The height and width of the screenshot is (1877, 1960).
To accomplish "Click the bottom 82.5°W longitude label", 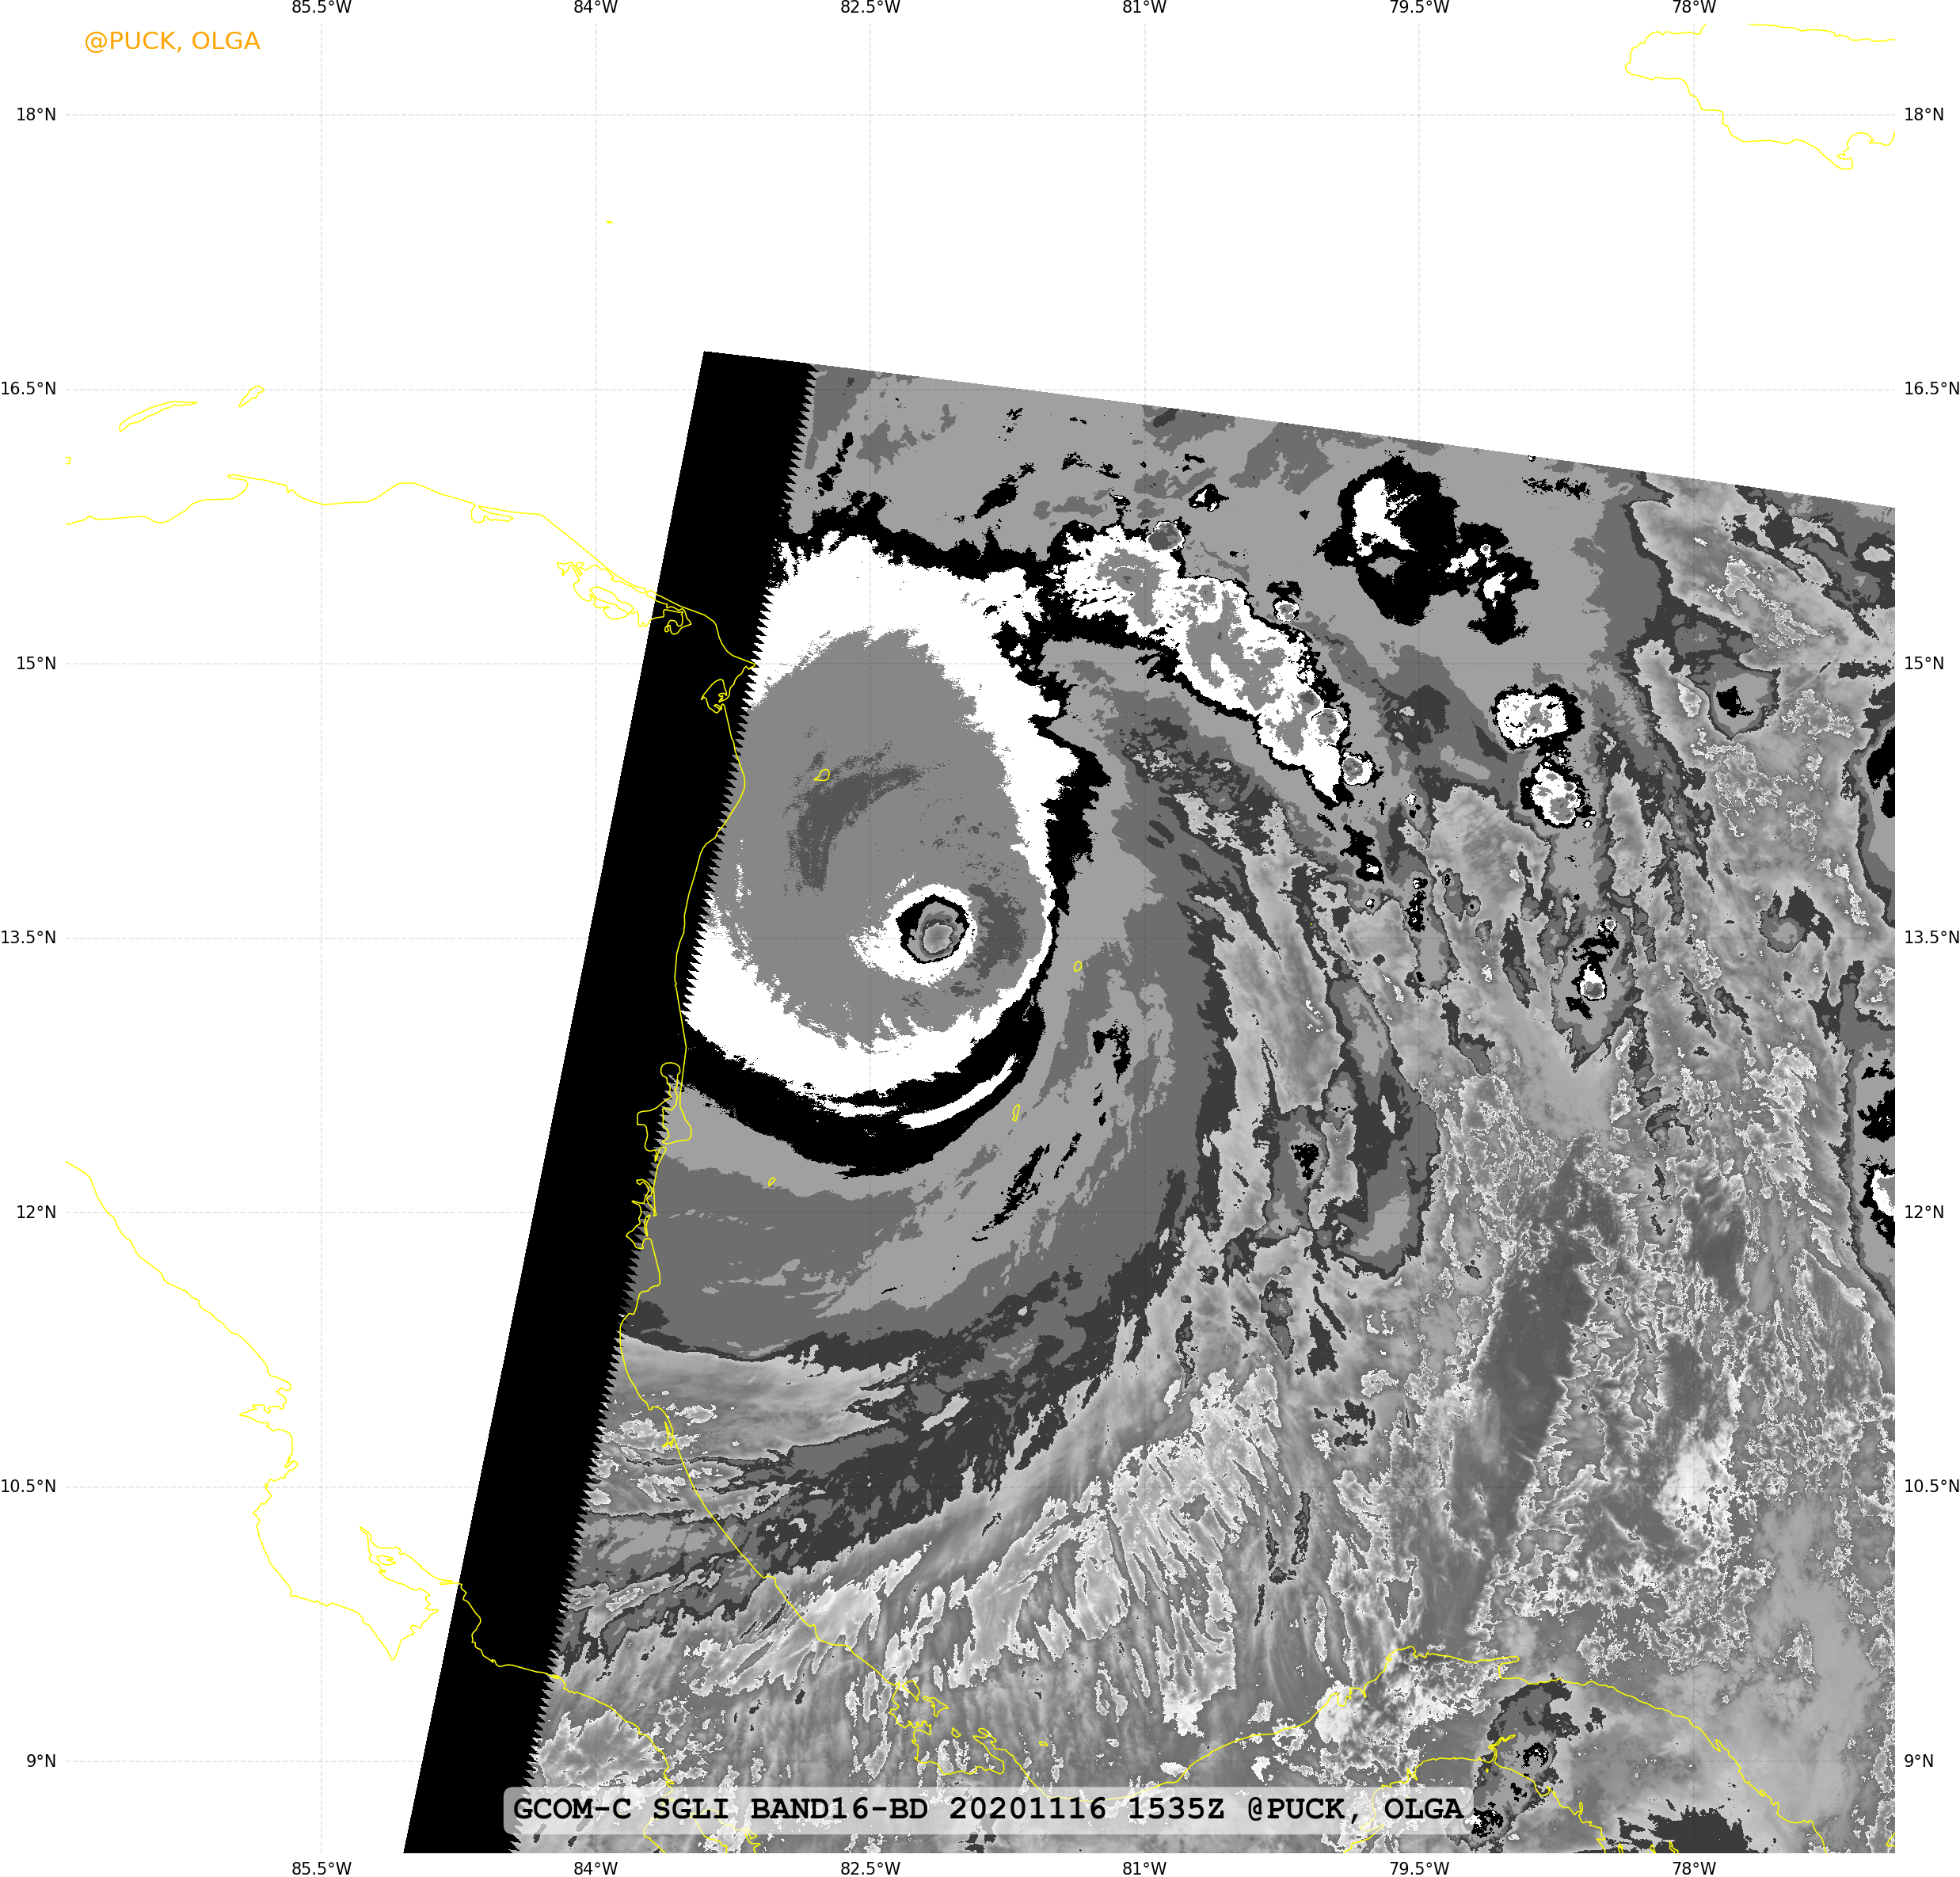I will [x=870, y=1867].
